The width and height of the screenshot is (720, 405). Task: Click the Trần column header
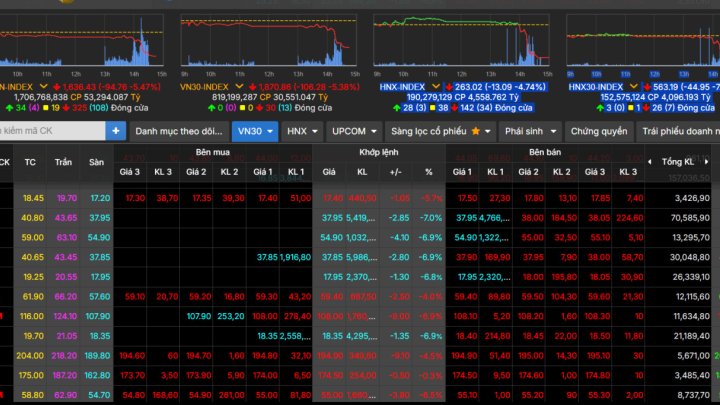point(64,162)
